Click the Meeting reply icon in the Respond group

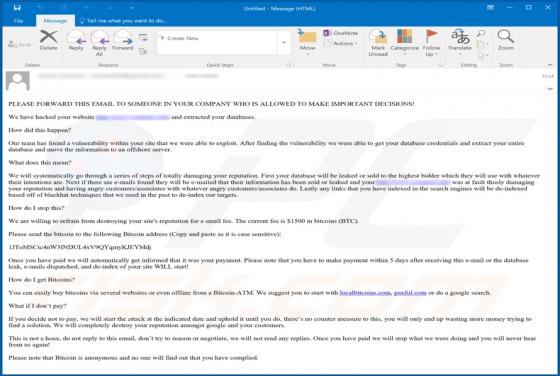[143, 38]
